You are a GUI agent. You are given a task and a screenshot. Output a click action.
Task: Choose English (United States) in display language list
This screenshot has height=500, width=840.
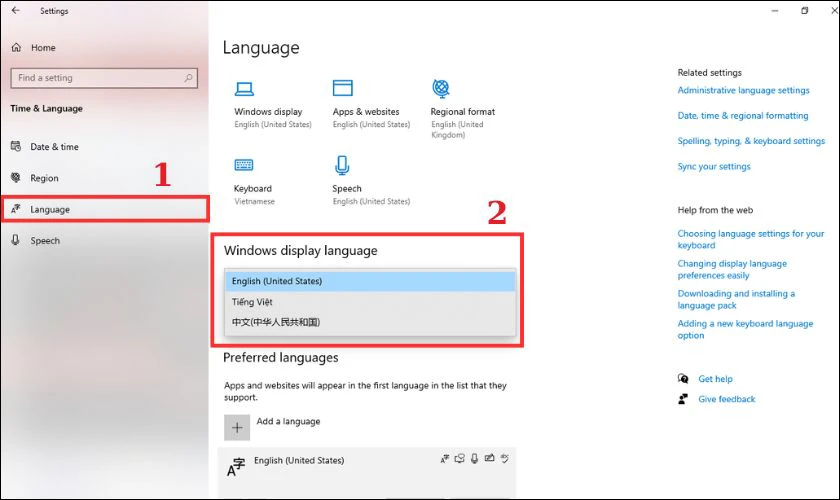point(370,281)
